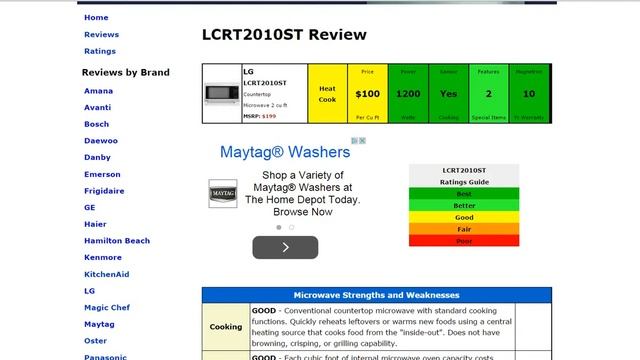View KitchenAid brand reviews

pyautogui.click(x=107, y=274)
